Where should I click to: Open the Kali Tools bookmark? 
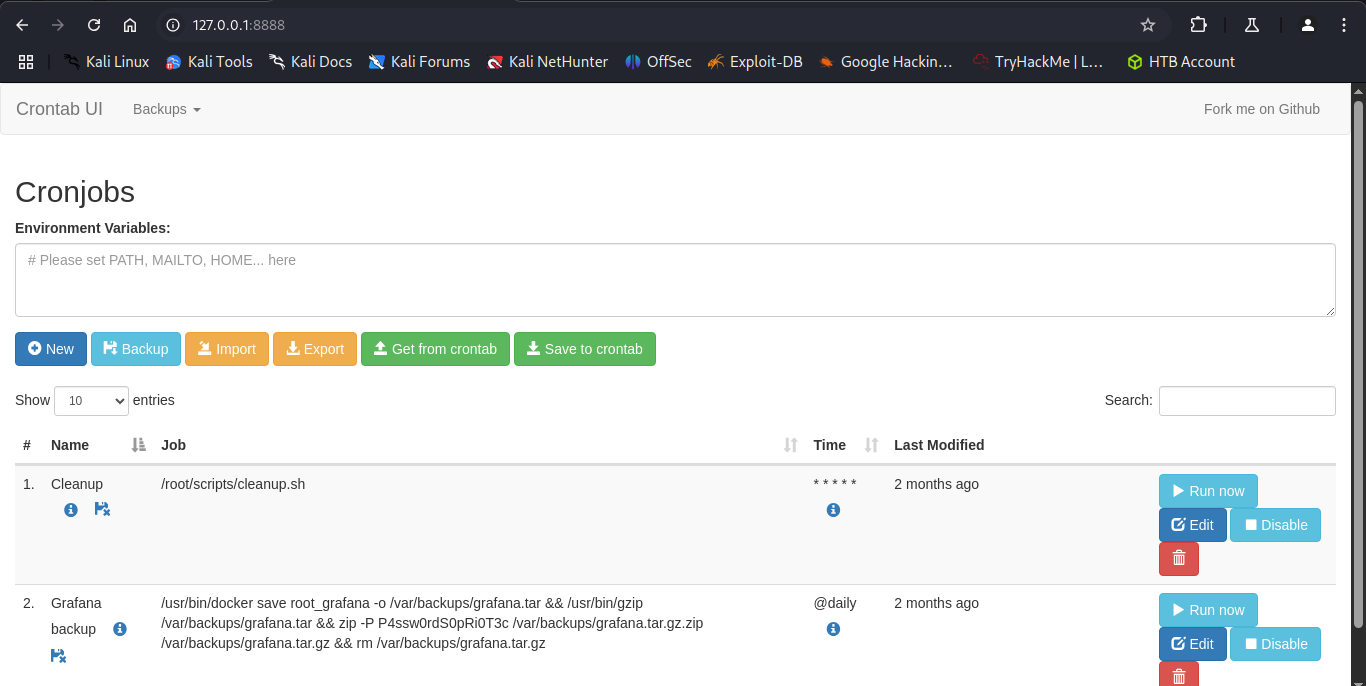click(x=209, y=62)
